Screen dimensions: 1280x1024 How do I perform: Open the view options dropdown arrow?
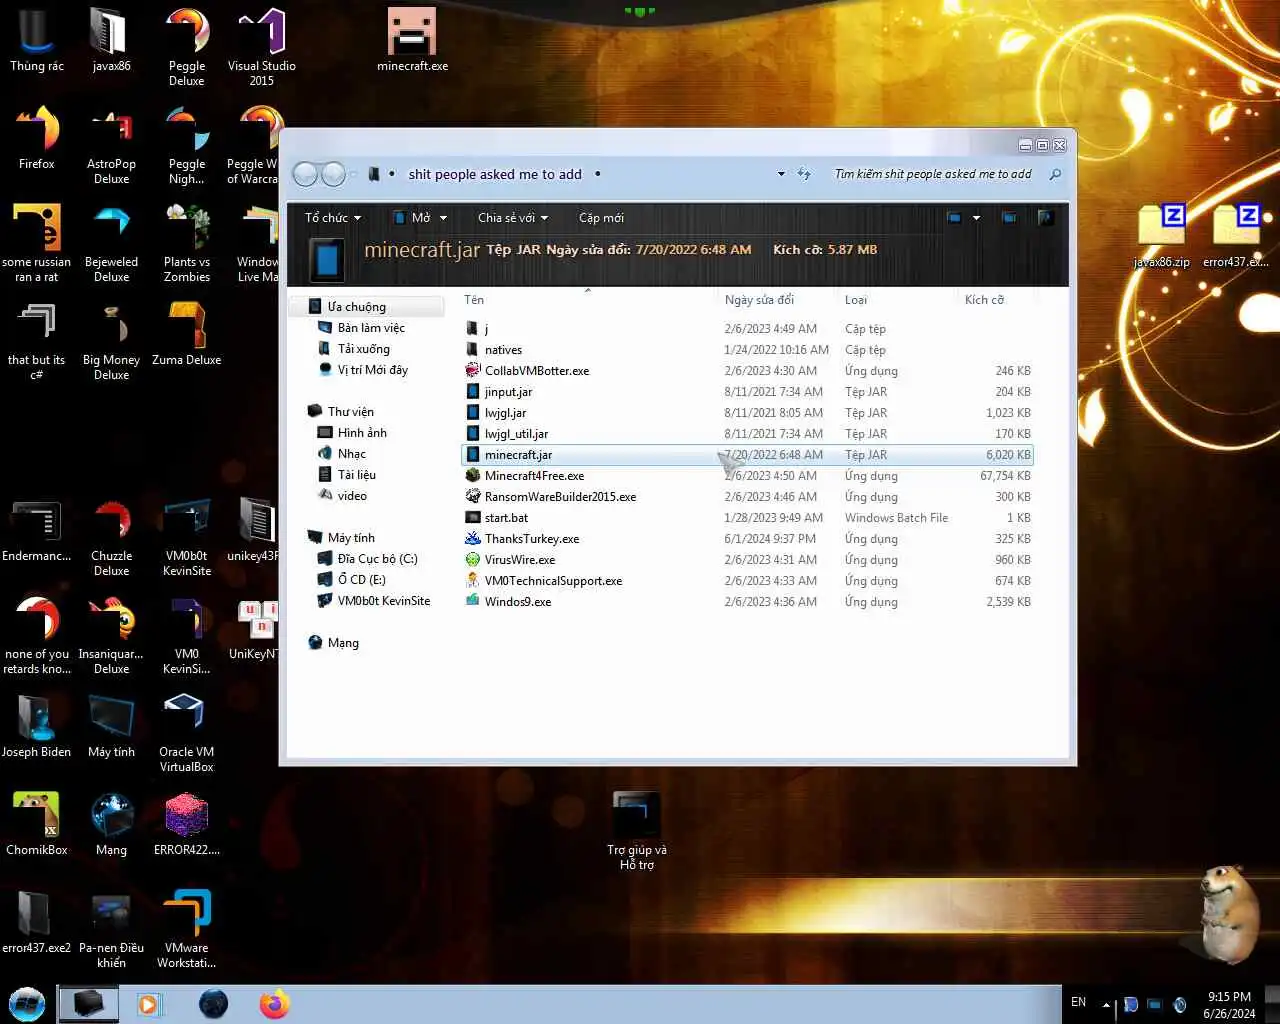pyautogui.click(x=976, y=218)
